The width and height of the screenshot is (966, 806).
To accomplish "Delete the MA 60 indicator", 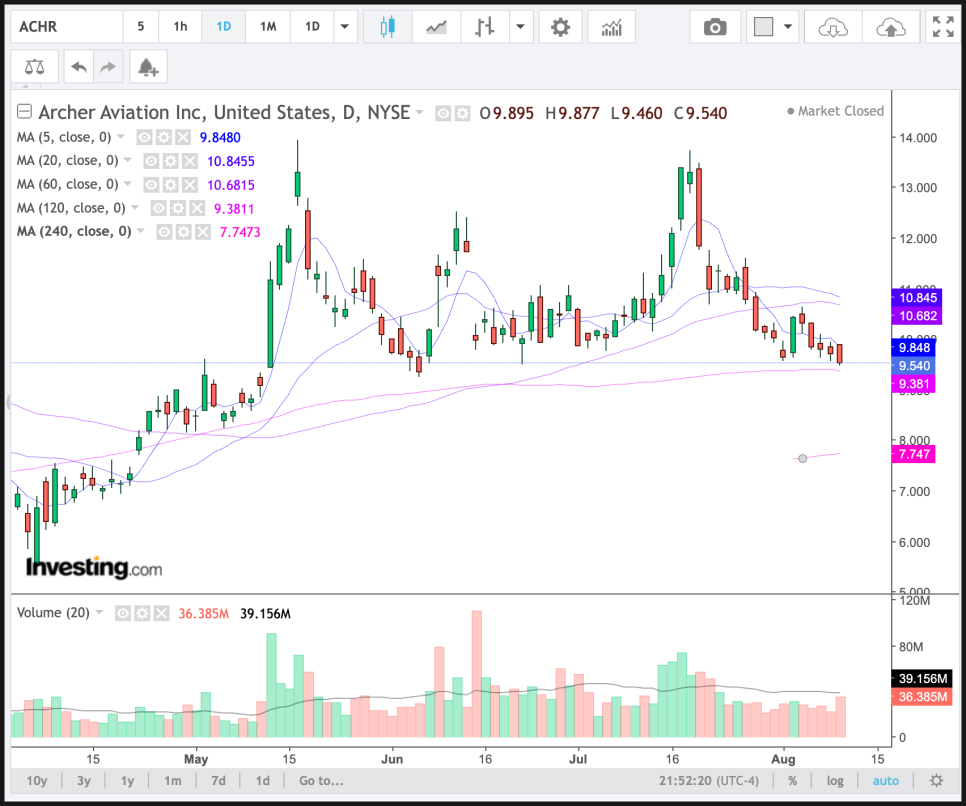I will 190,184.
